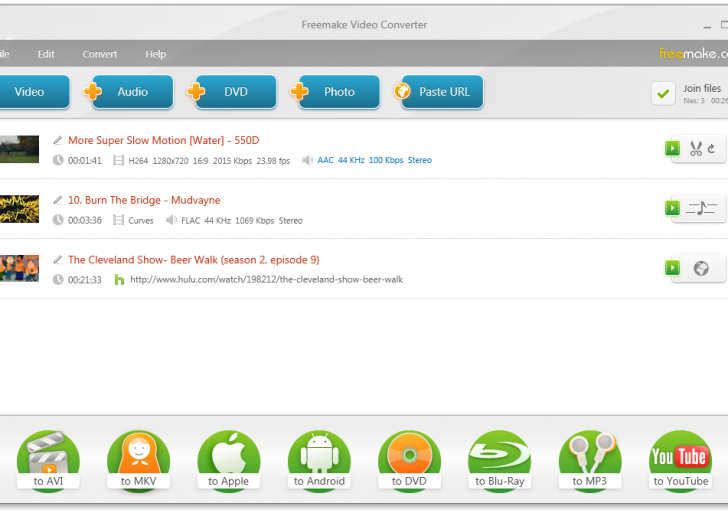Minimize the Freemake Video Converter window
Screen dimensions: 728x513
pyautogui.click(x=707, y=26)
